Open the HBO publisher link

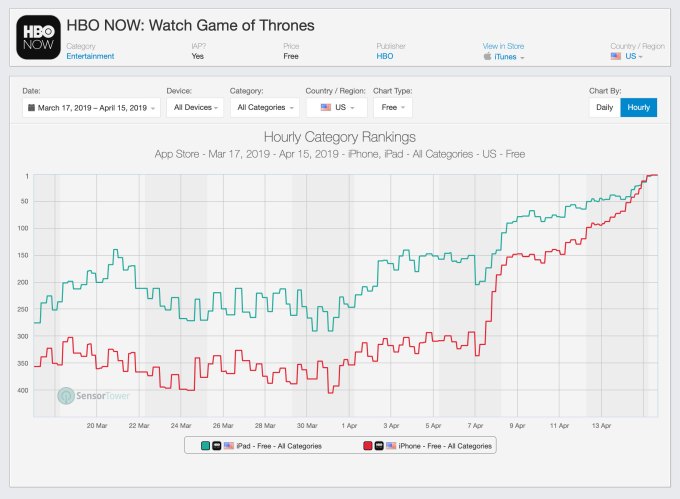(385, 56)
